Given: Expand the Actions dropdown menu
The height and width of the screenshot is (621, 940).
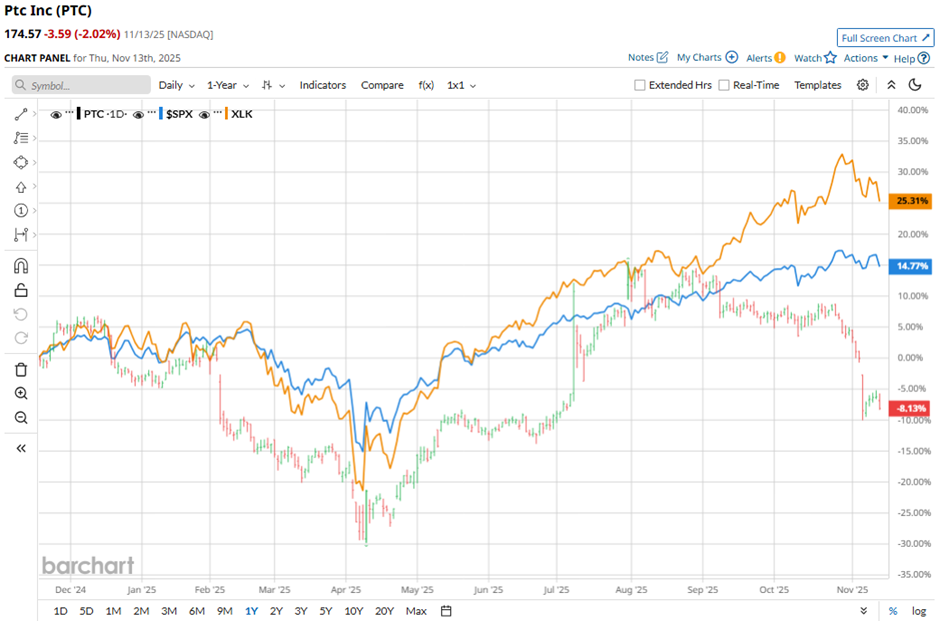Looking at the screenshot, I should [866, 58].
